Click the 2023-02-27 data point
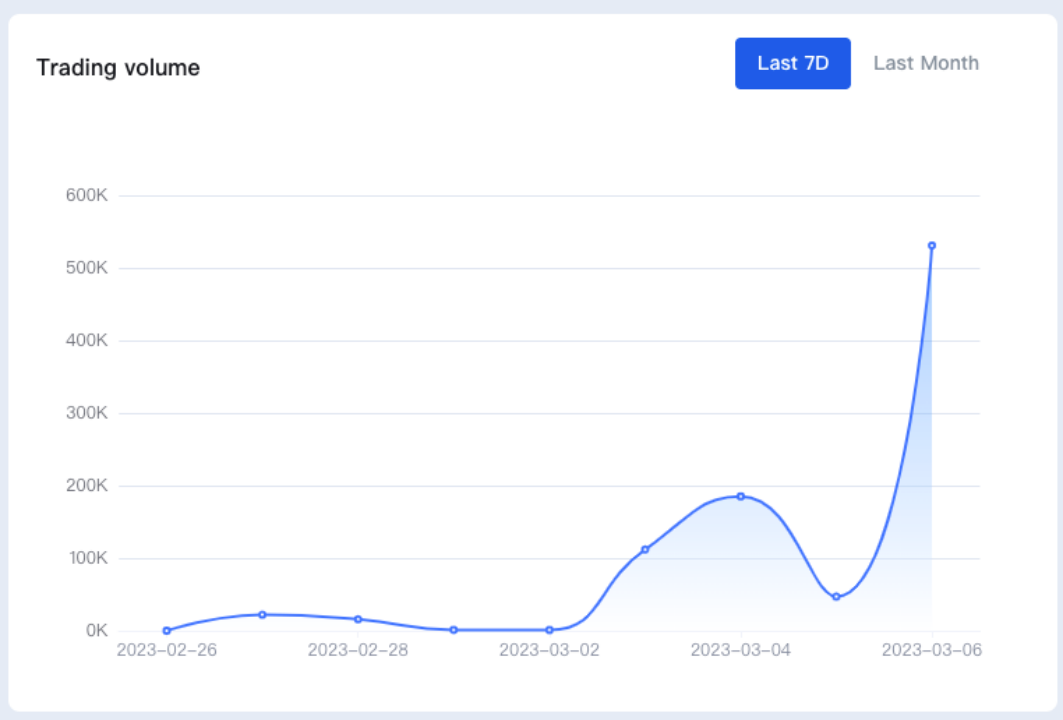The image size is (1063, 720). [262, 614]
